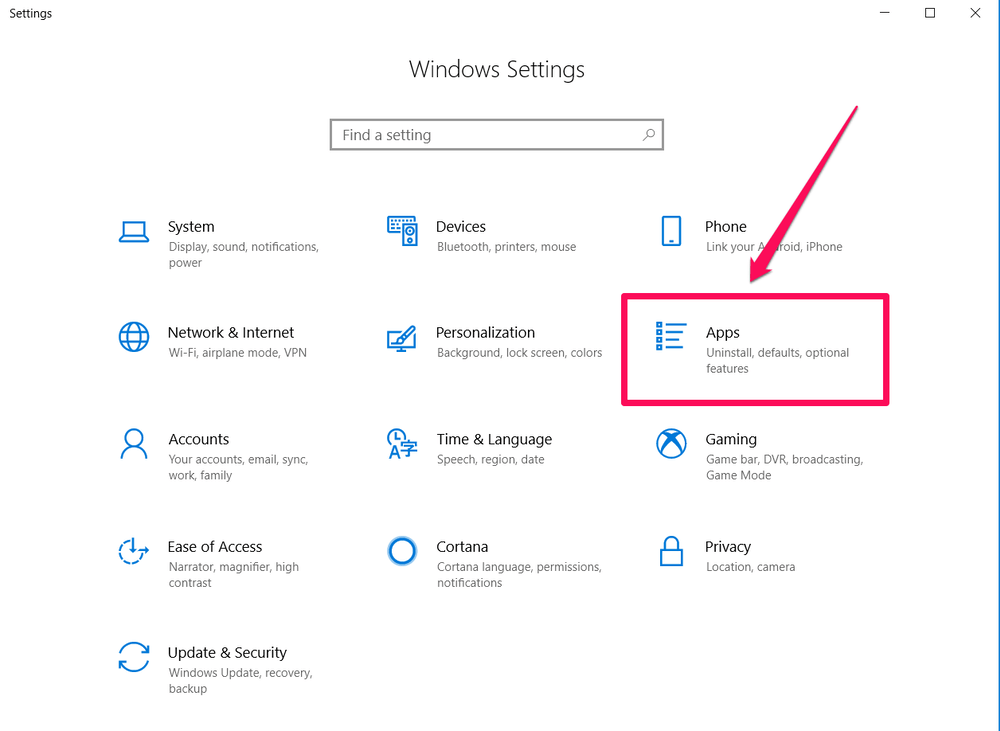The height and width of the screenshot is (731, 1000).
Task: Click the search magnifier in the search box
Action: pos(649,134)
